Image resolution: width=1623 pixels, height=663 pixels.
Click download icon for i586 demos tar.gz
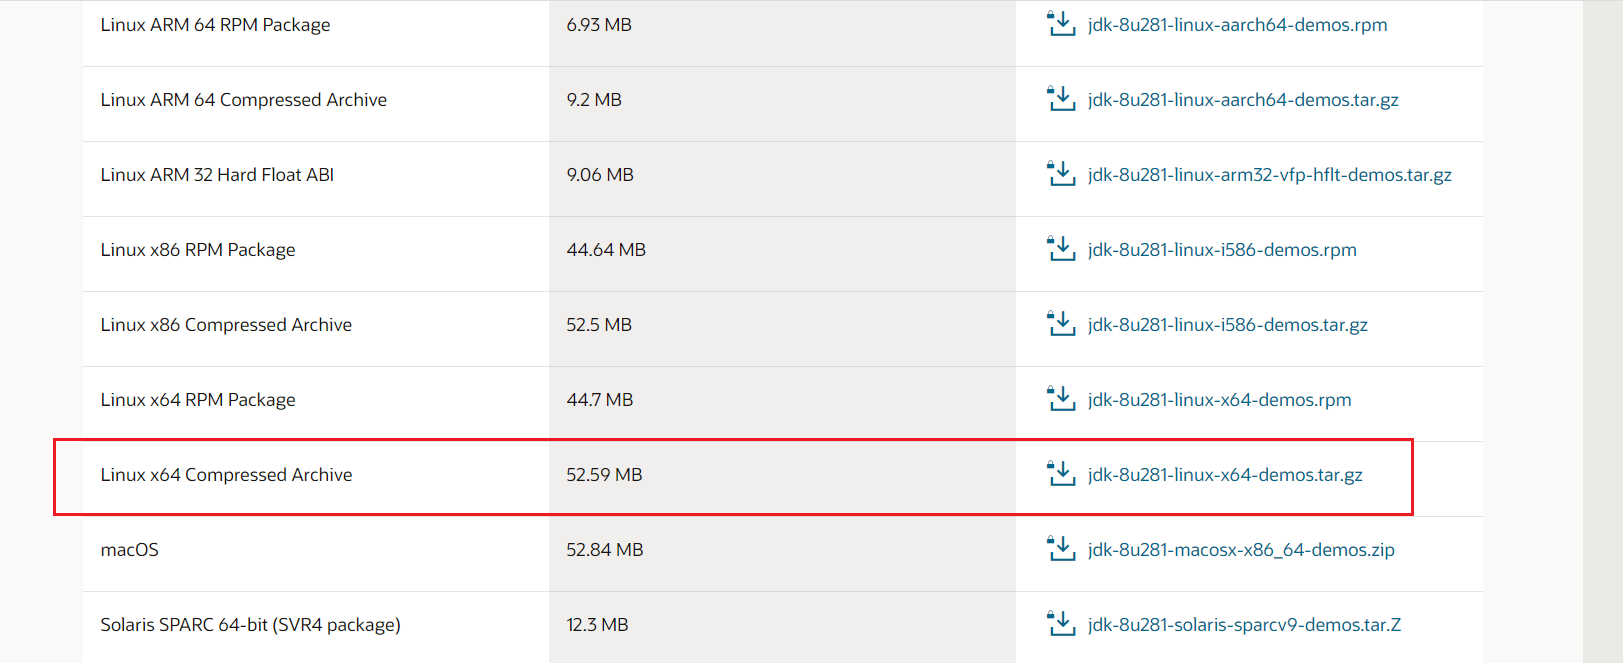pos(1060,324)
